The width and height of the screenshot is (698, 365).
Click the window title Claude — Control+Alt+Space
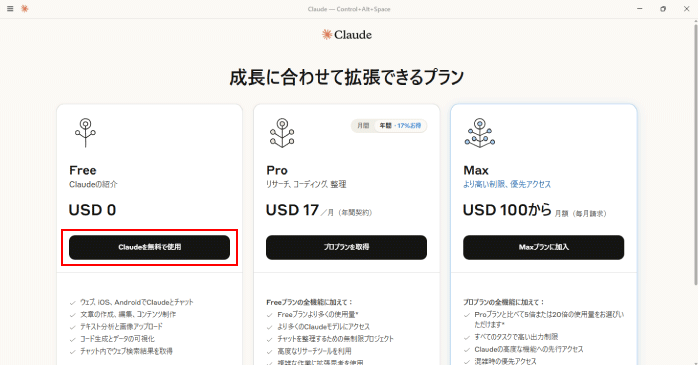click(x=349, y=9)
